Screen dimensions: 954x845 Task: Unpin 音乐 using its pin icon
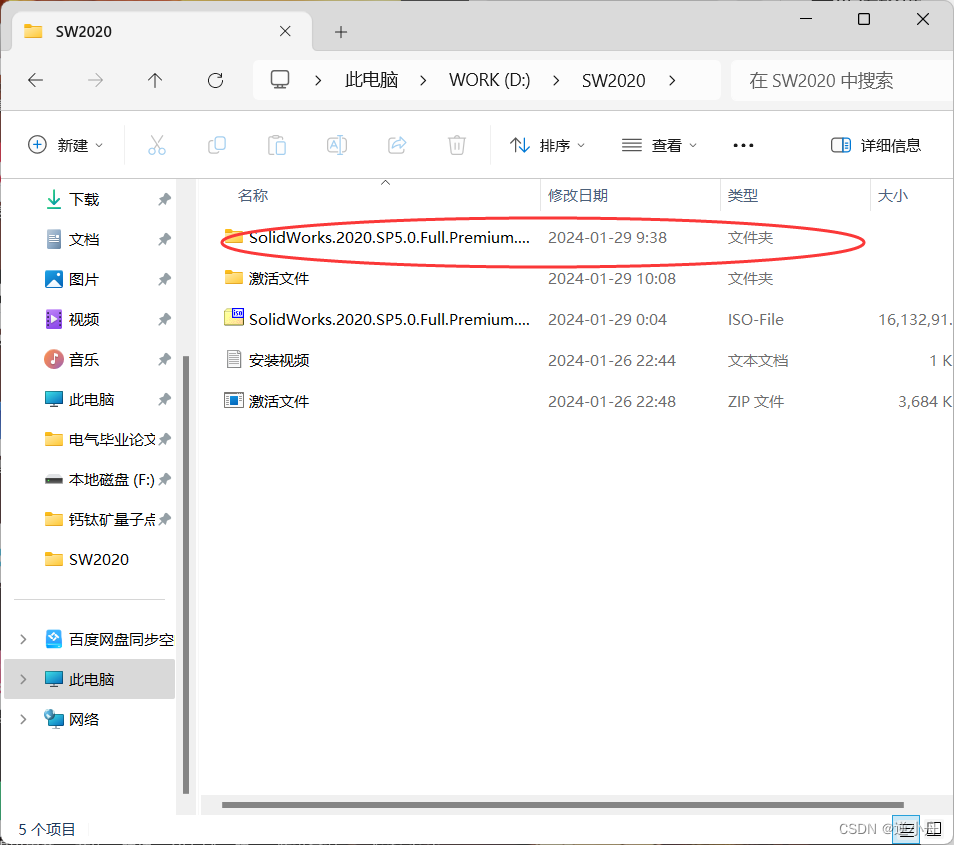164,360
